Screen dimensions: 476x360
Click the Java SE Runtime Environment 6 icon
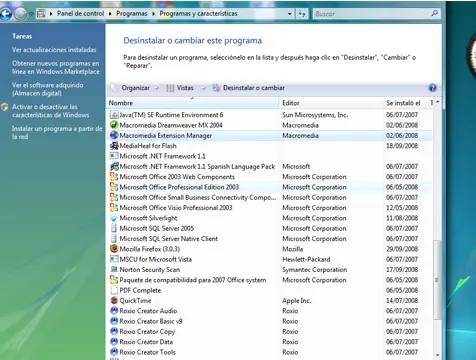coord(114,115)
